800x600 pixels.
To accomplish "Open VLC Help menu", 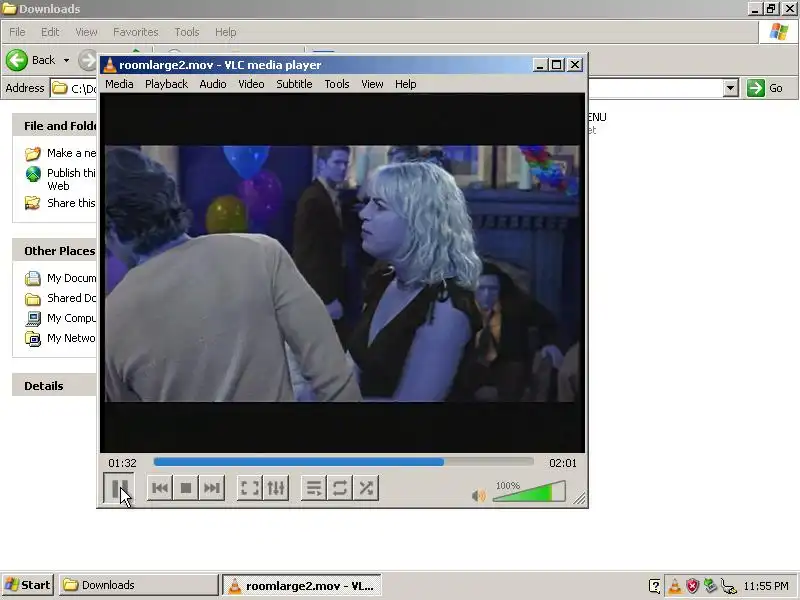I will click(x=406, y=84).
